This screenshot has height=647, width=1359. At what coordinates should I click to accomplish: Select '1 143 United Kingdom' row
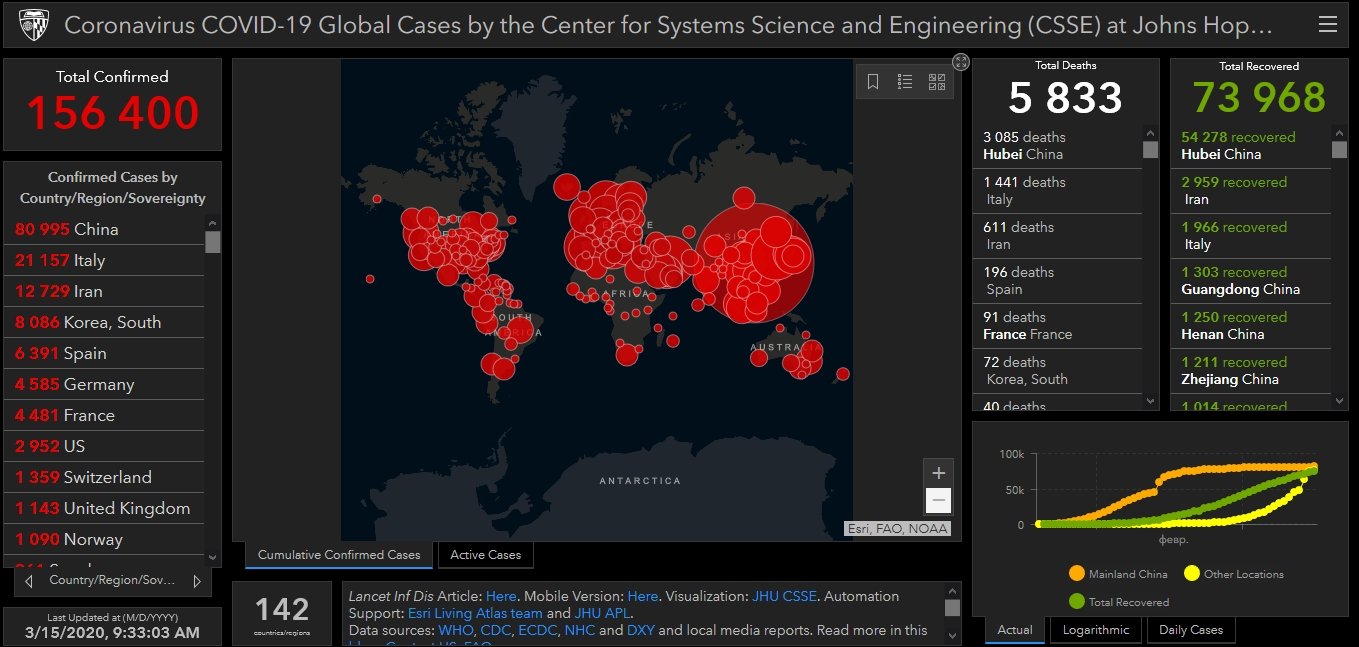coord(104,508)
